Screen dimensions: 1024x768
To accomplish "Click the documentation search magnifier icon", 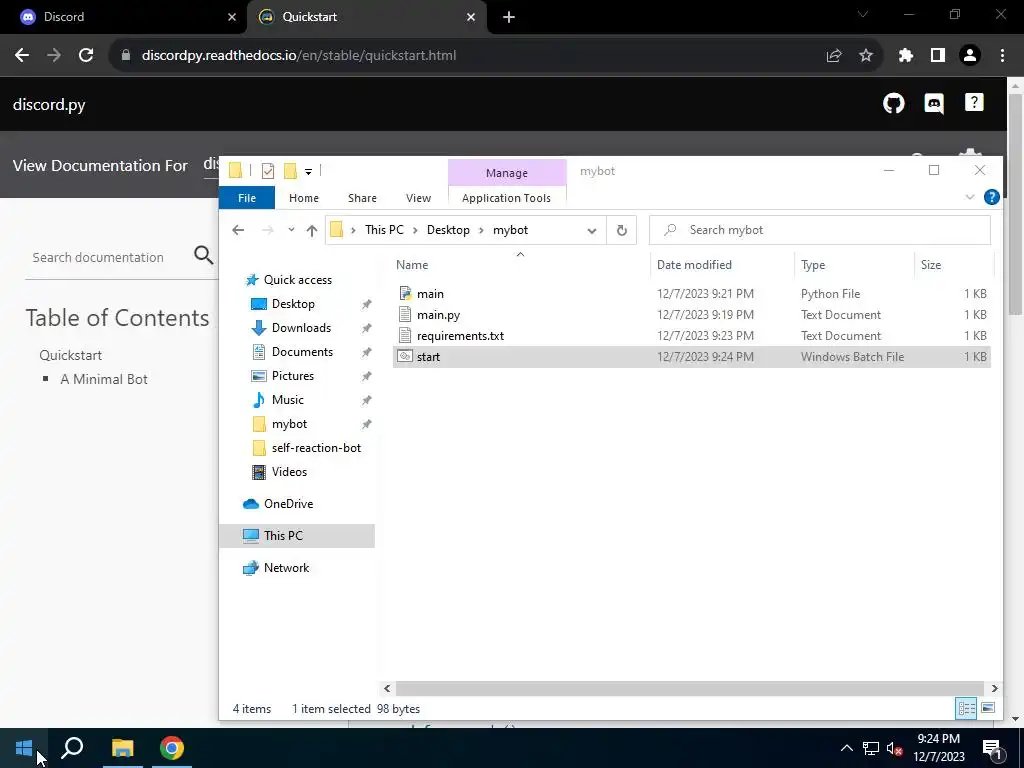I will (x=204, y=255).
